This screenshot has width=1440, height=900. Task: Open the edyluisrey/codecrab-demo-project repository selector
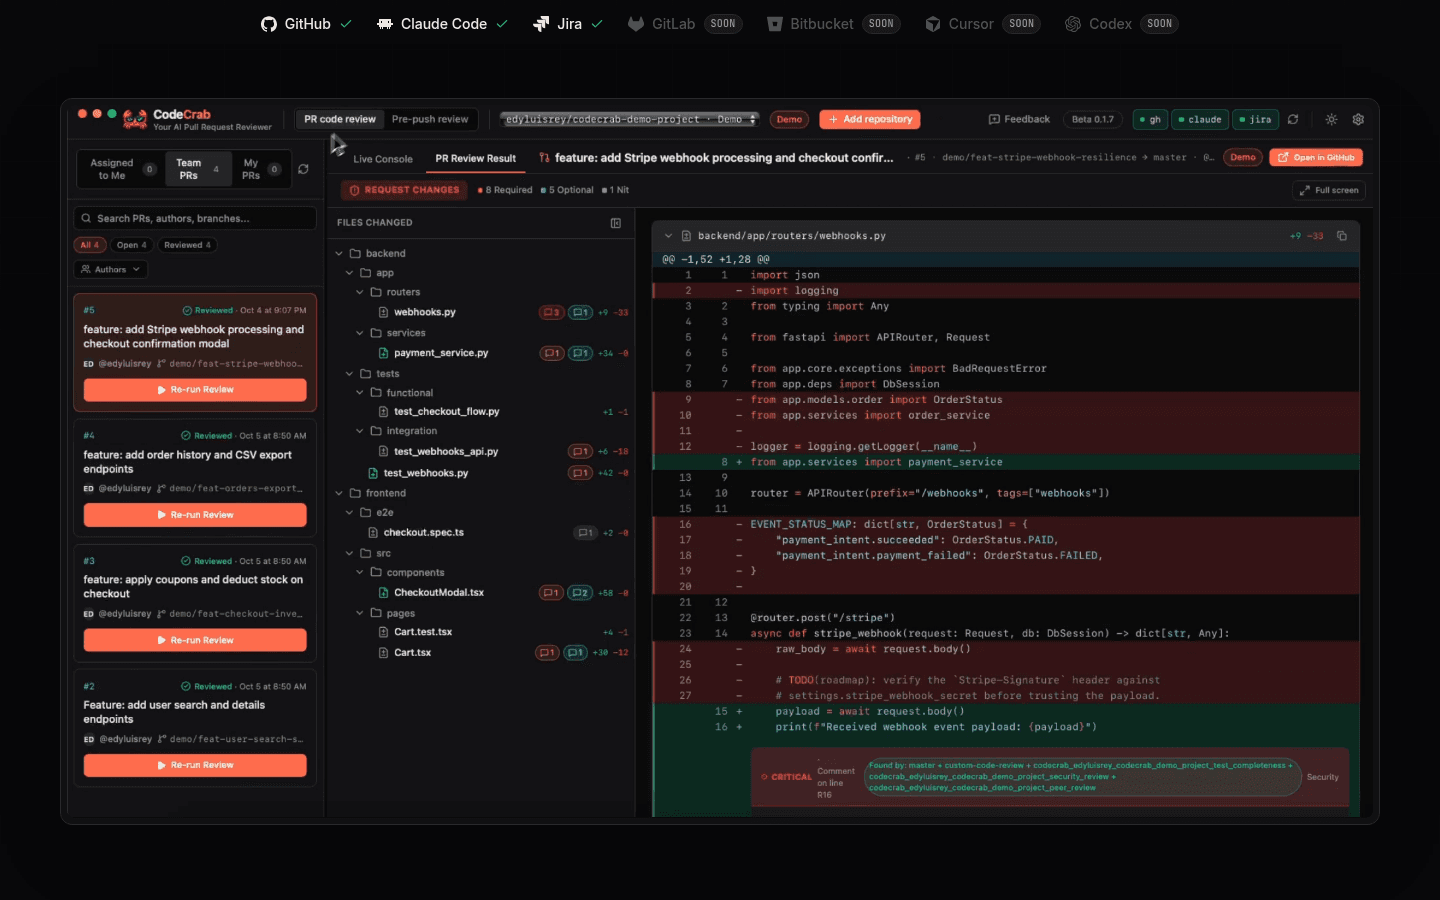coord(629,119)
